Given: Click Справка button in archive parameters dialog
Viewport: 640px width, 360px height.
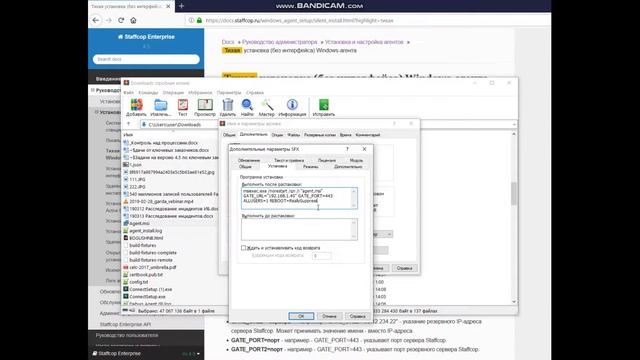Looking at the screenshot, I should [x=404, y=268].
